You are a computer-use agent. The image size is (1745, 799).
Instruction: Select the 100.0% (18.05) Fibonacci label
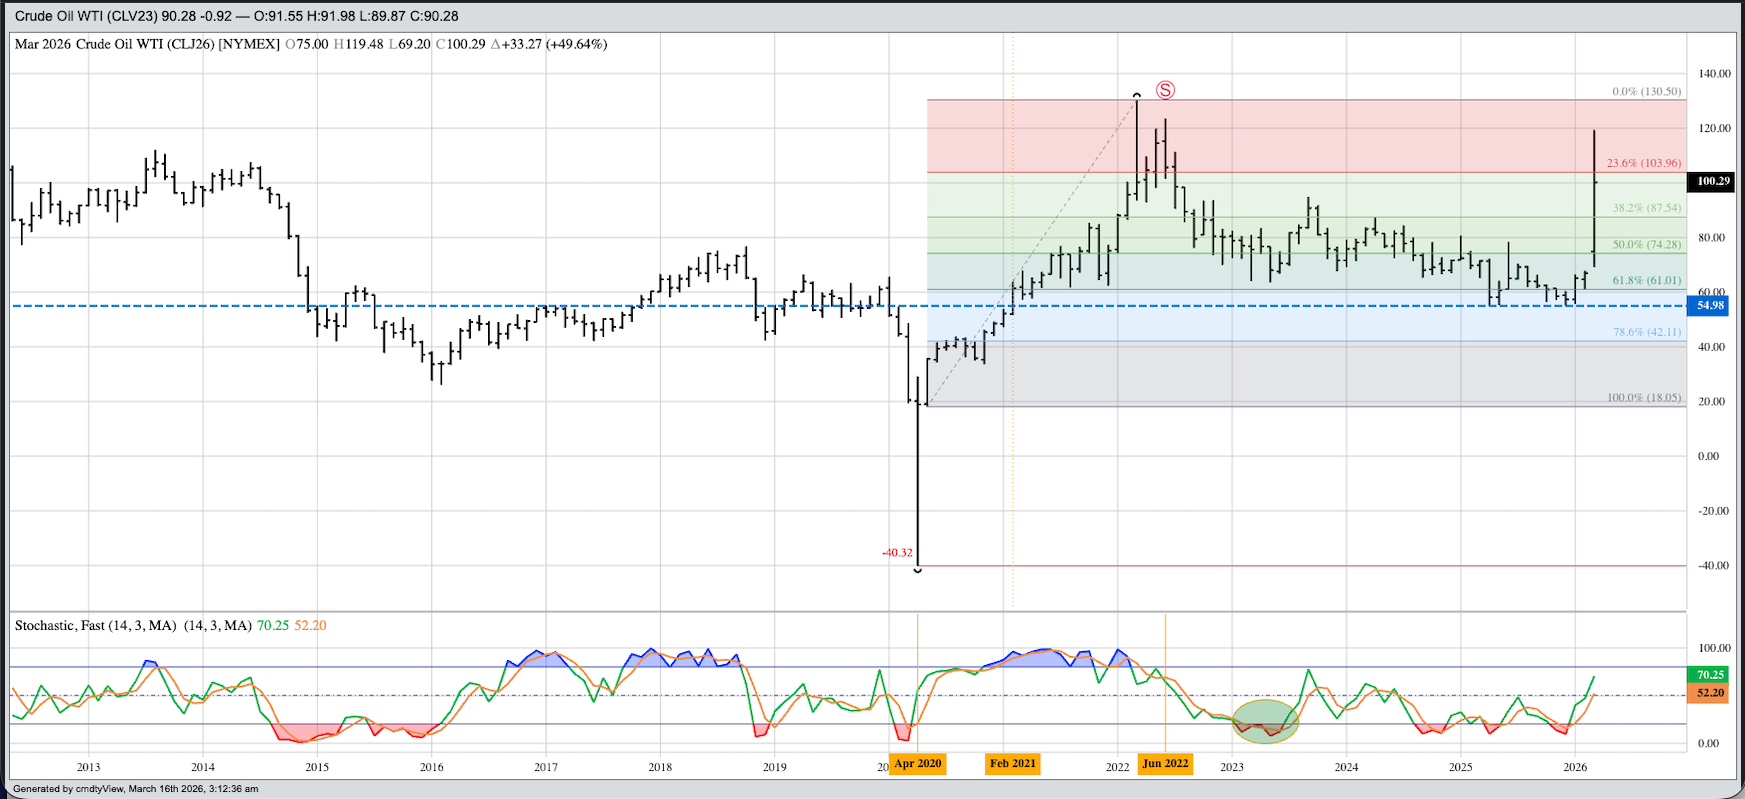[x=1643, y=398]
